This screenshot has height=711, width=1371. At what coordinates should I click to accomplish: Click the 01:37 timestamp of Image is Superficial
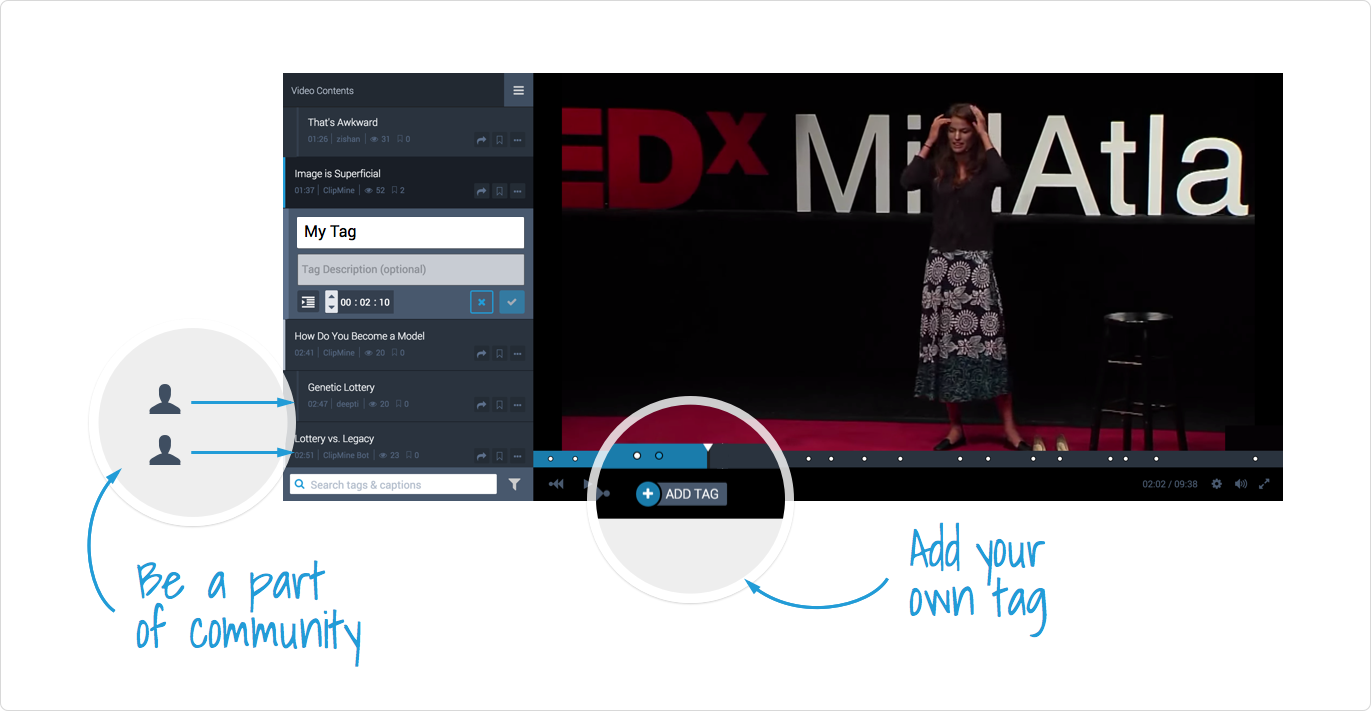click(305, 190)
